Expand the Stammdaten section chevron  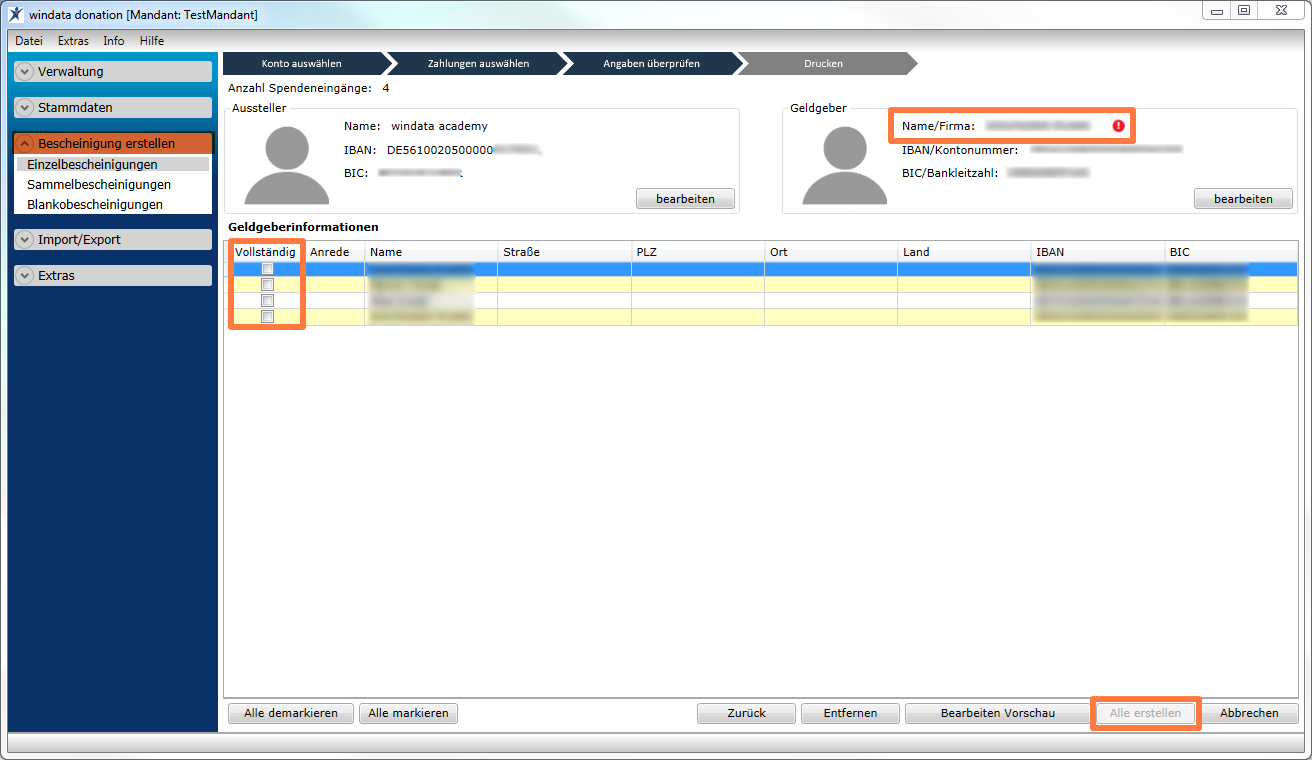[x=25, y=108]
